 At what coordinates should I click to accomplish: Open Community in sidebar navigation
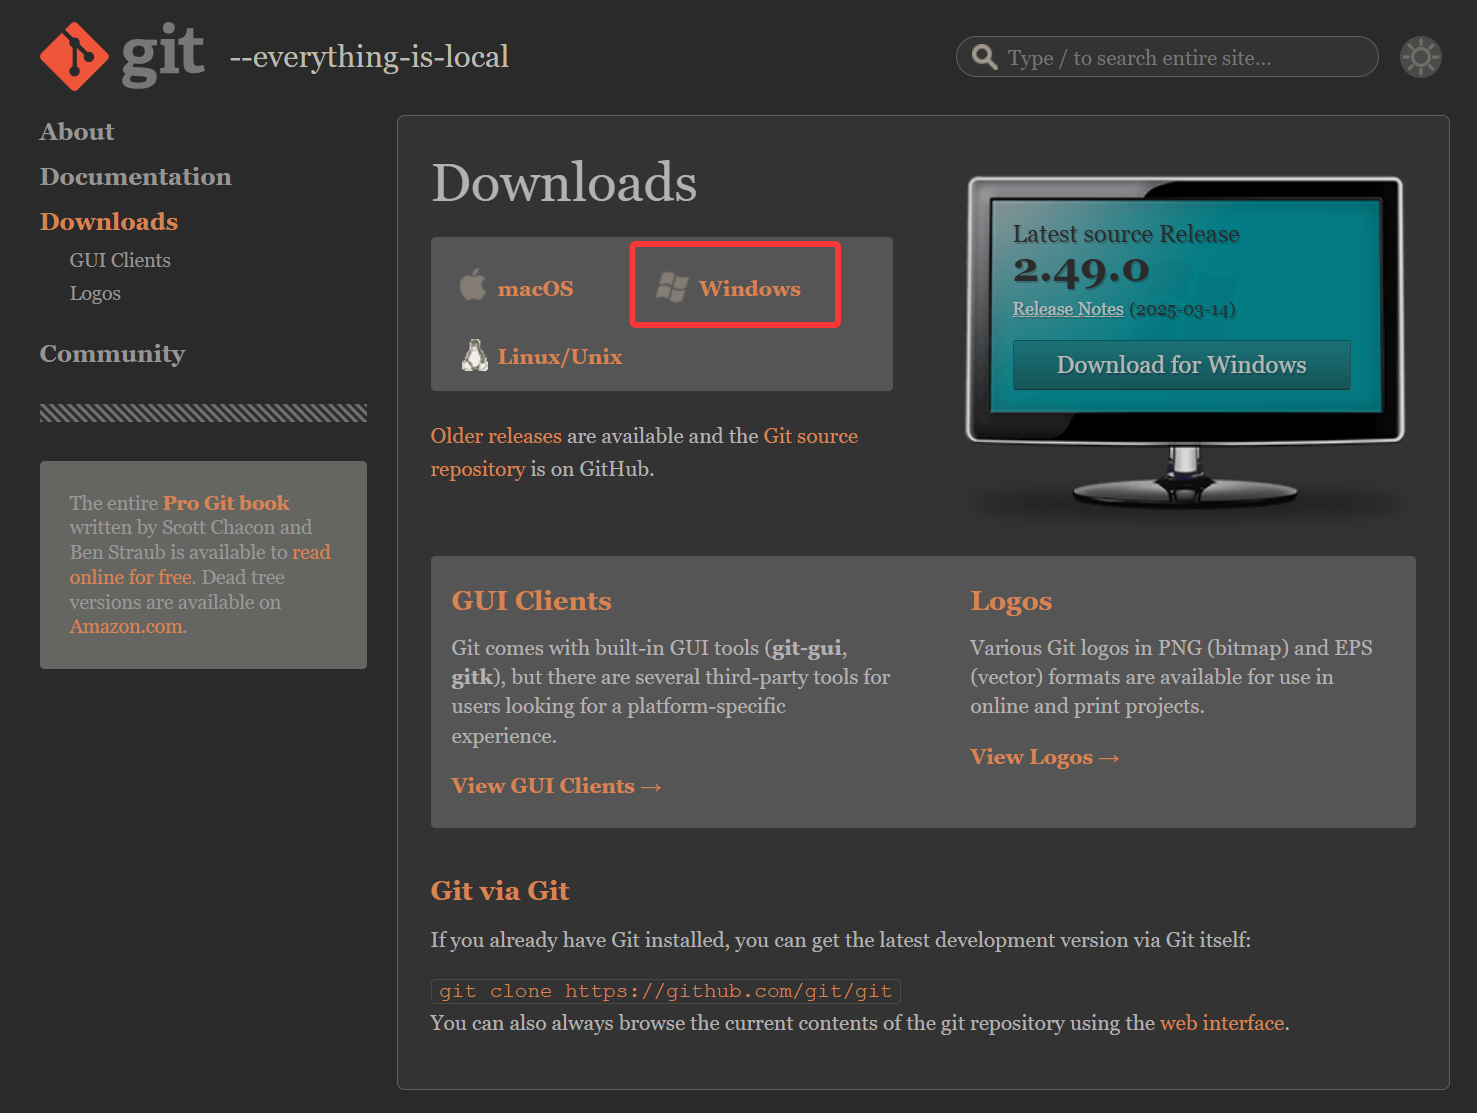pos(112,354)
